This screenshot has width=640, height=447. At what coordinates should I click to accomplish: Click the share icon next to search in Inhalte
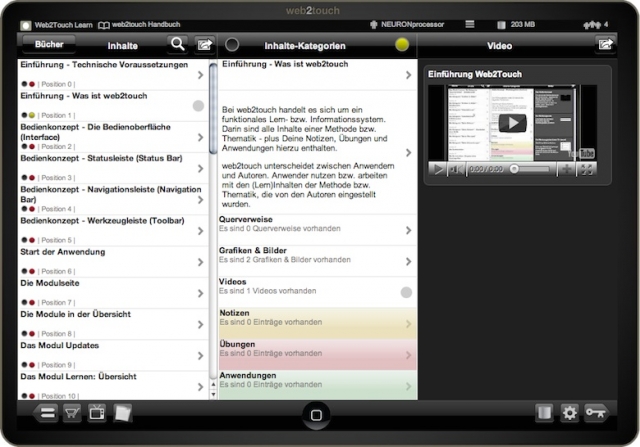204,44
